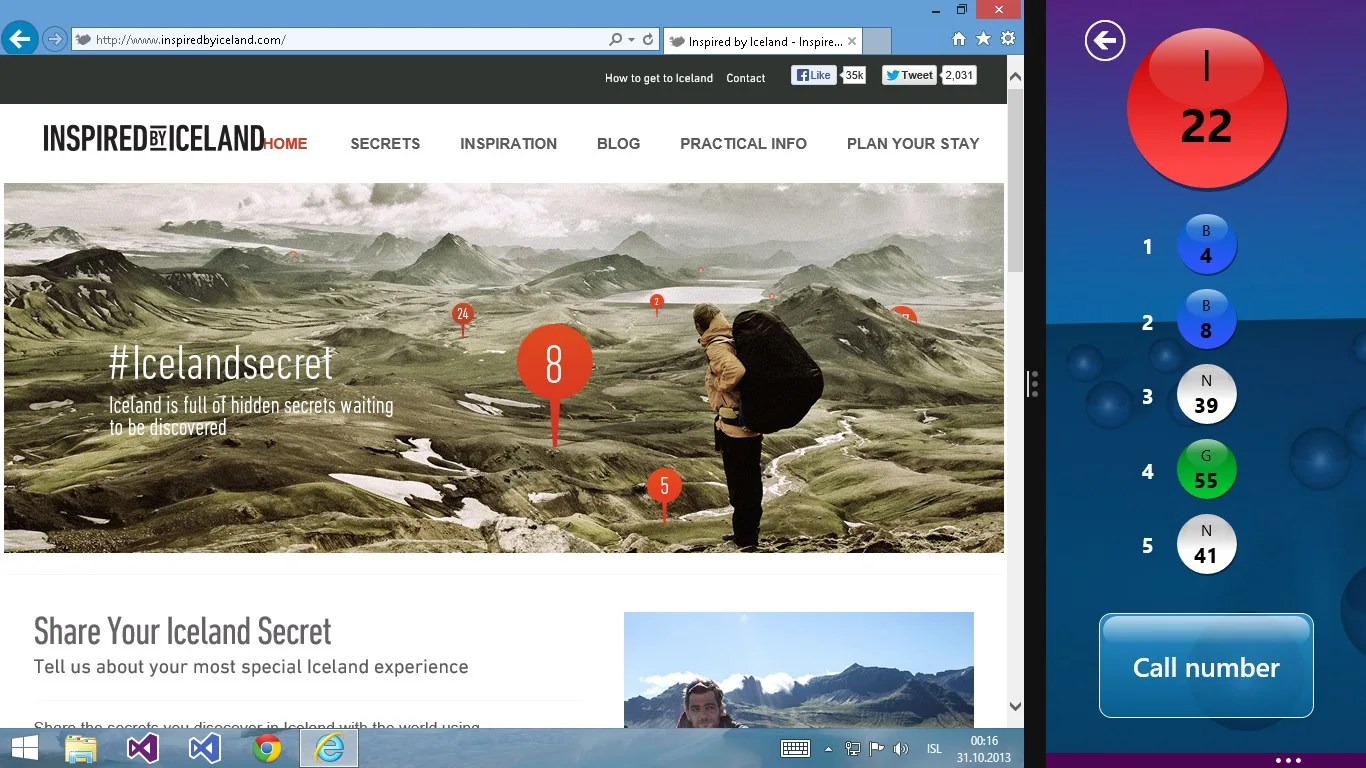The width and height of the screenshot is (1366, 768).
Task: Open the touch keyboard tray icon
Action: [x=795, y=749]
